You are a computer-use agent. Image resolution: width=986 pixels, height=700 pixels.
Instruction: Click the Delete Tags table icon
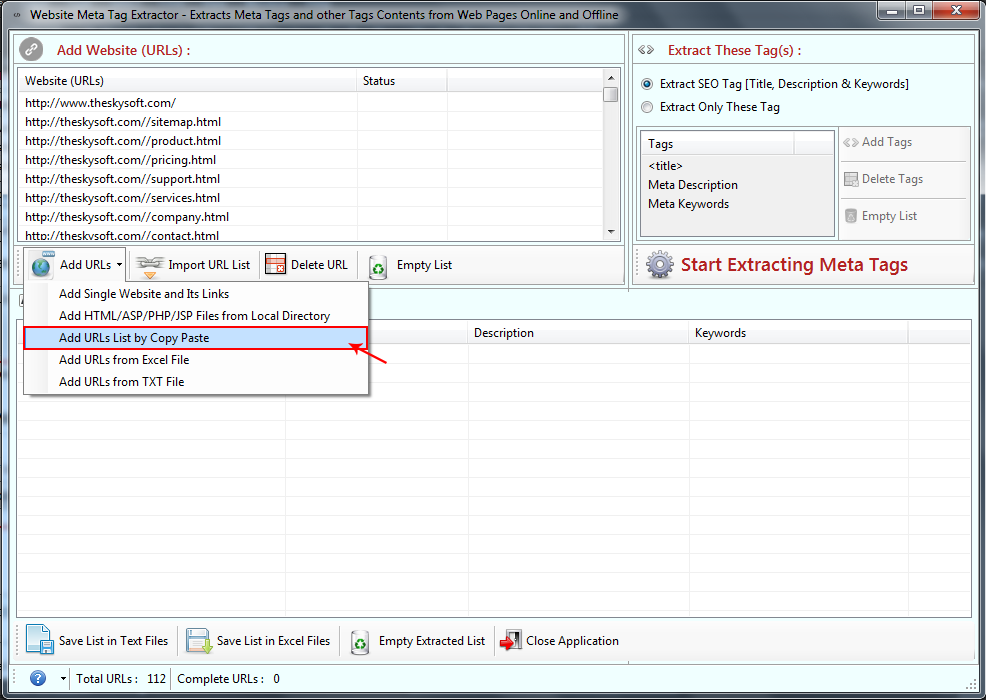851,179
